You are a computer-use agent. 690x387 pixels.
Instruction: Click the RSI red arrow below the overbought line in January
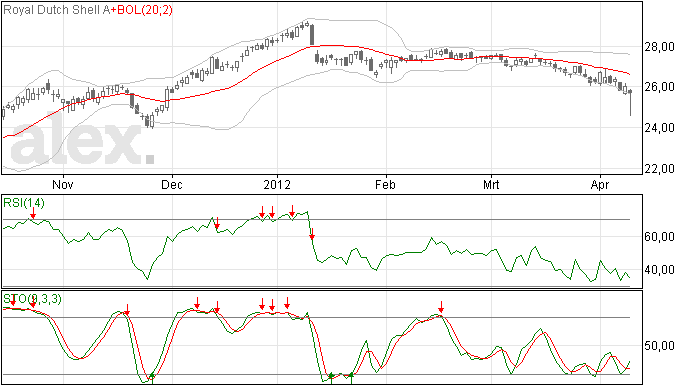pos(312,234)
